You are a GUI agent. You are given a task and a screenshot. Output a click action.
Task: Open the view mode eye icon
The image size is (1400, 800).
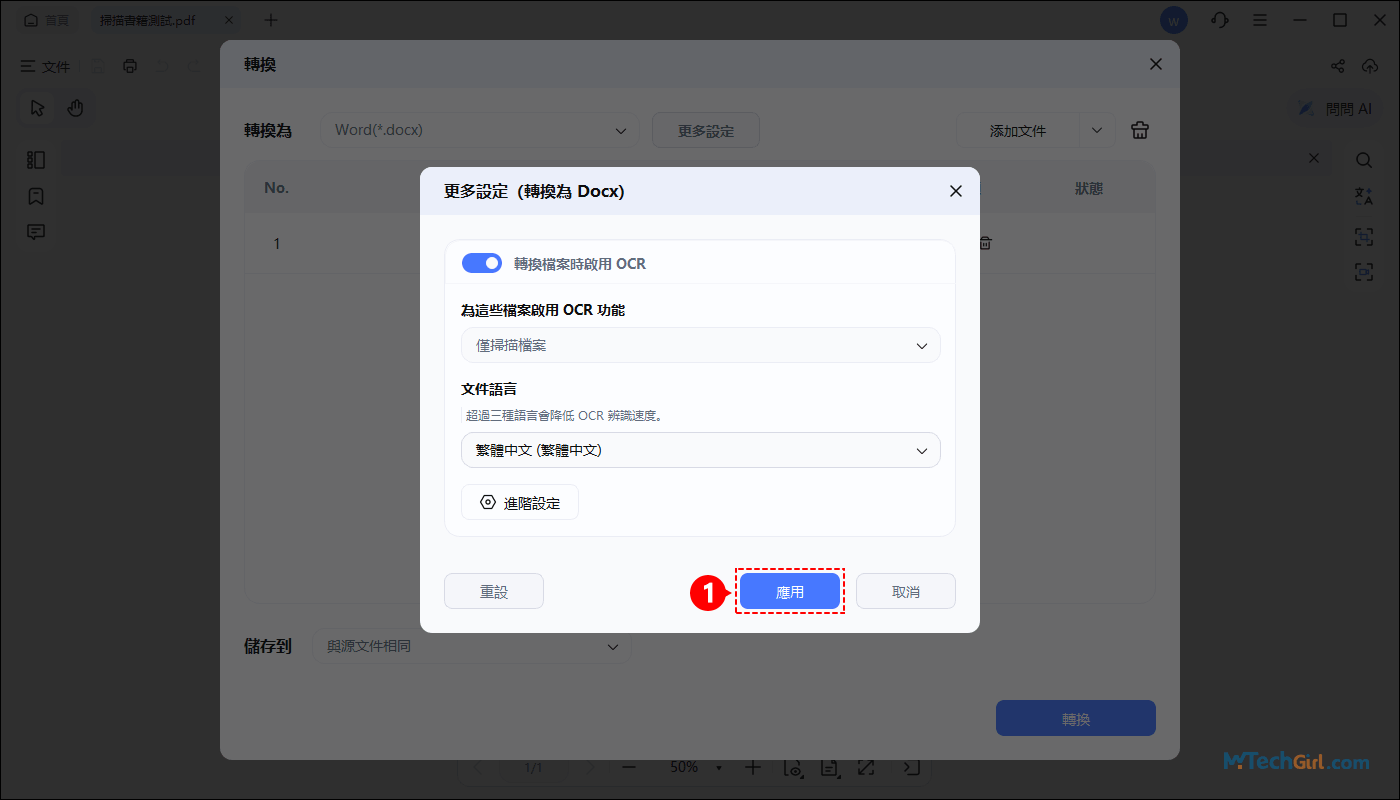(794, 768)
